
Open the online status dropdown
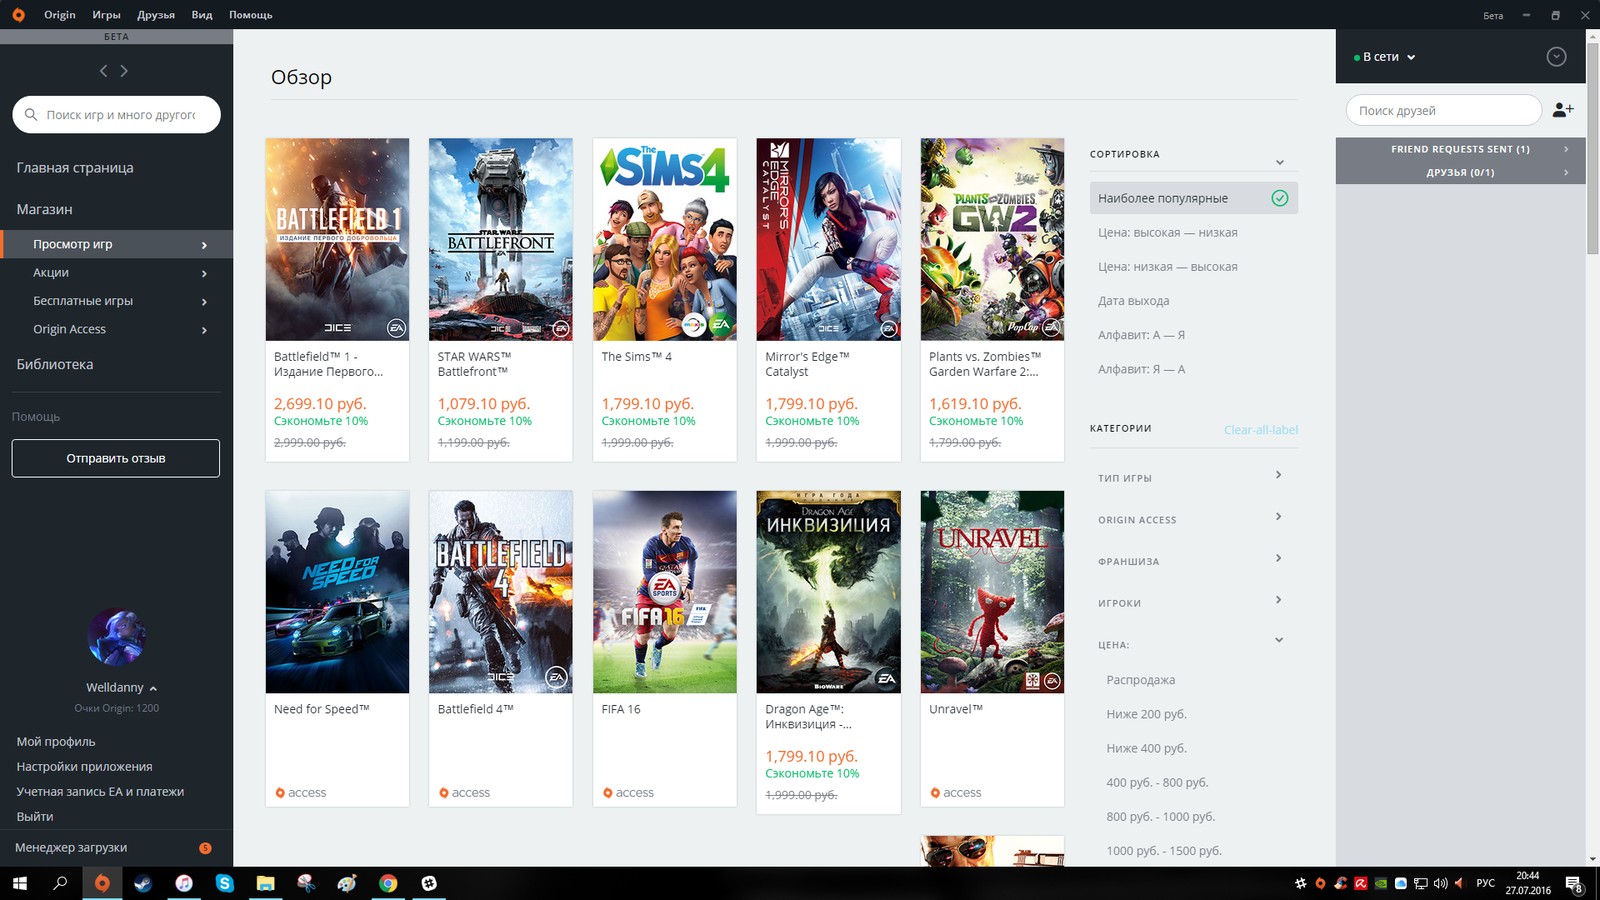[1385, 57]
